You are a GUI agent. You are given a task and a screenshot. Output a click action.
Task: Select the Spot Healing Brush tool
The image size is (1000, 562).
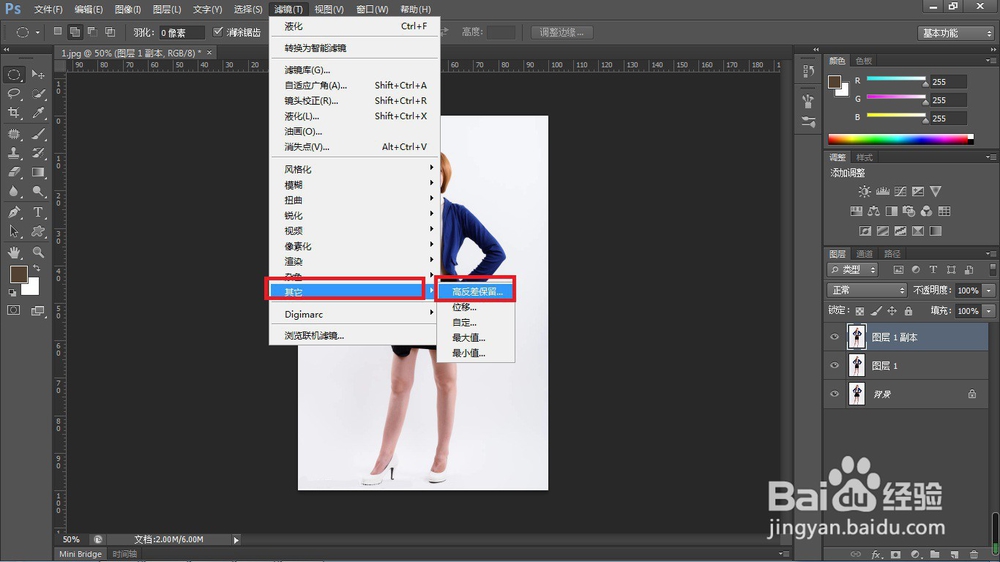tap(14, 134)
